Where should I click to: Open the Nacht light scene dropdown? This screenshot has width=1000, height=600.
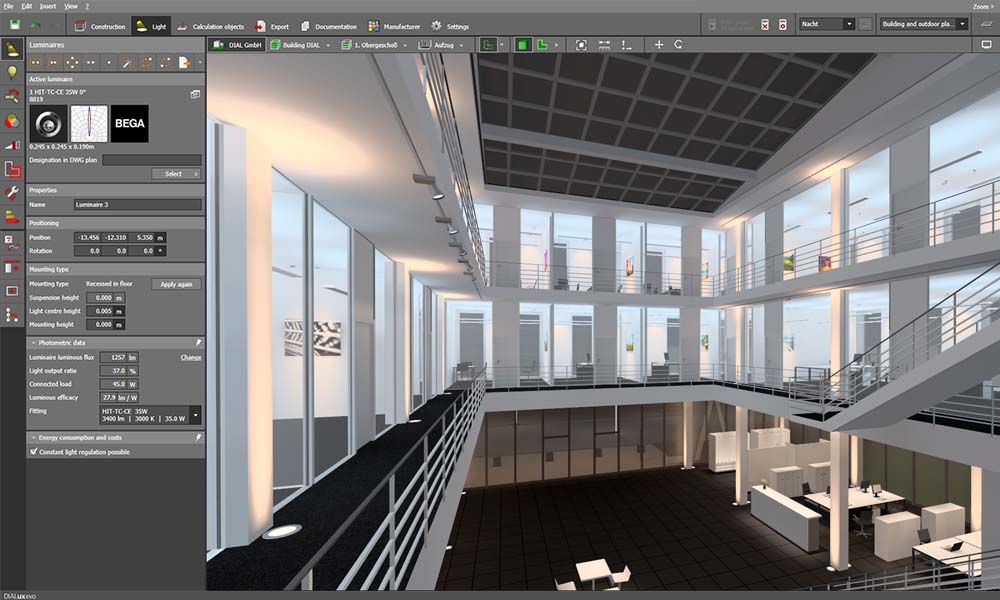point(826,24)
